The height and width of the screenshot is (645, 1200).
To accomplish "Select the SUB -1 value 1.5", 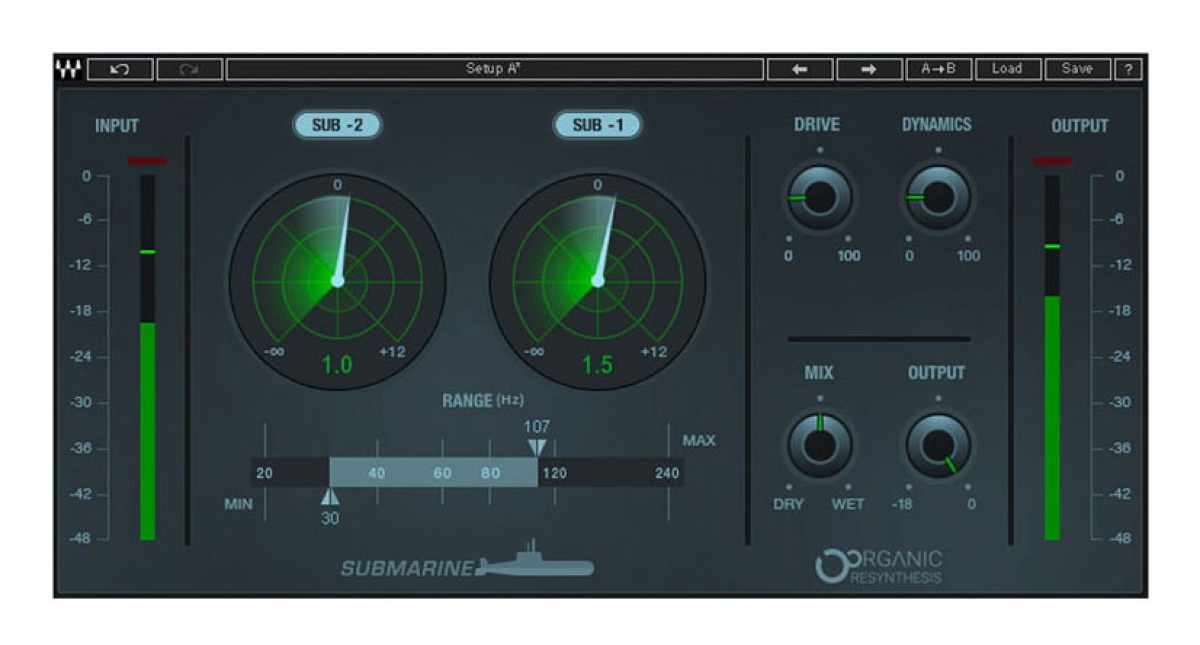I will pyautogui.click(x=597, y=365).
